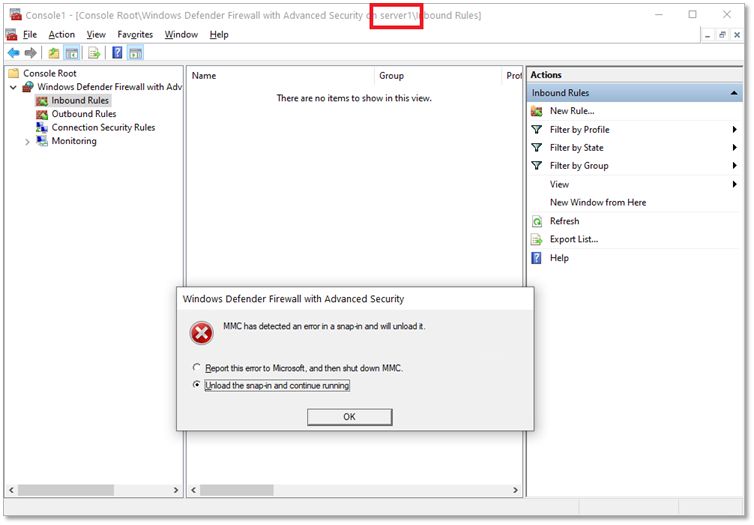Screen dimensions: 754x525
Task: Click the blue Help toolbar icon
Action: point(117,53)
